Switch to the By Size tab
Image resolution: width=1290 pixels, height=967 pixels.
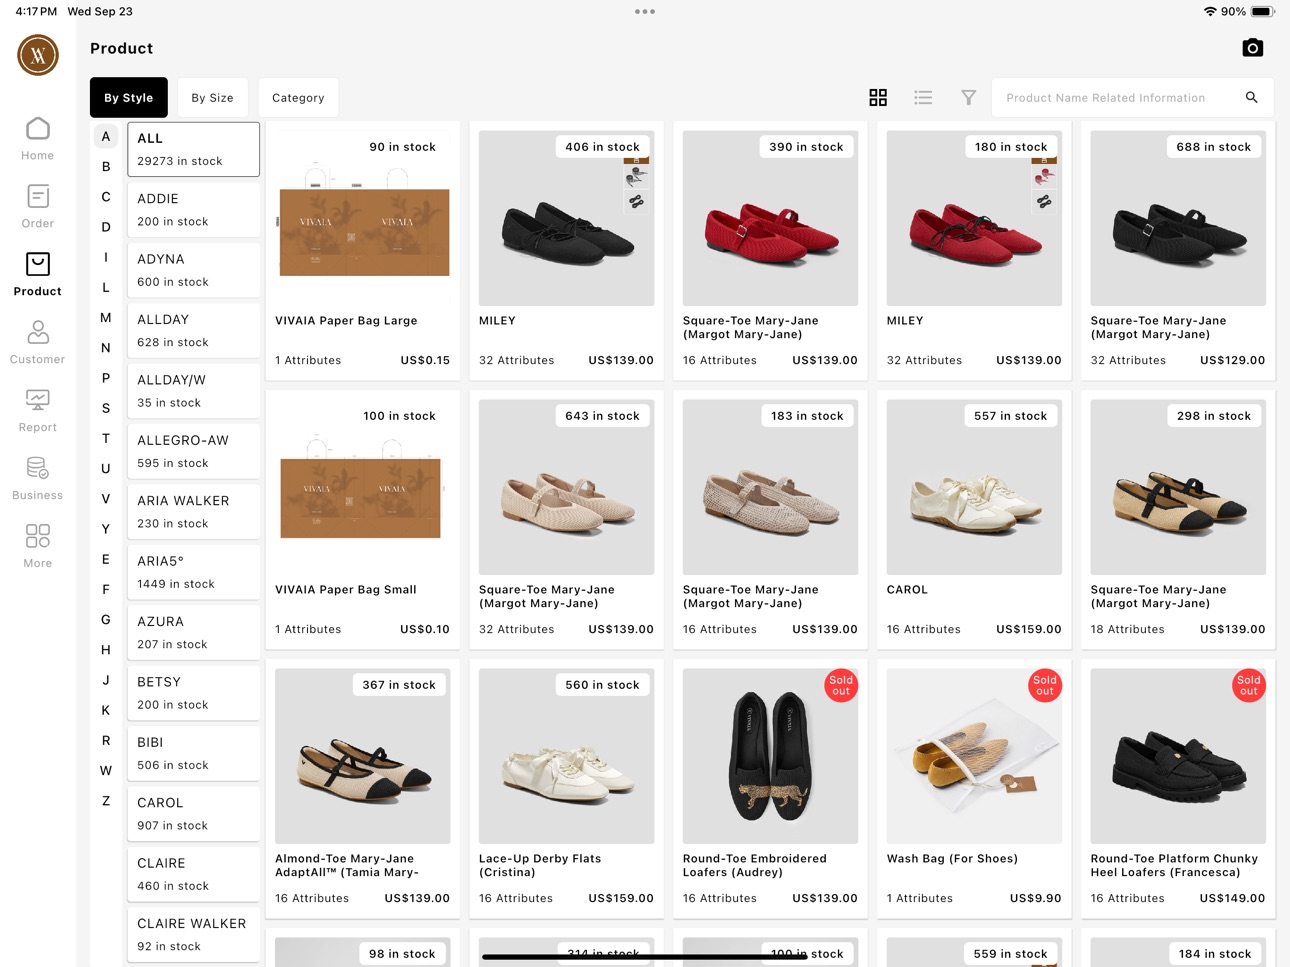click(x=212, y=98)
